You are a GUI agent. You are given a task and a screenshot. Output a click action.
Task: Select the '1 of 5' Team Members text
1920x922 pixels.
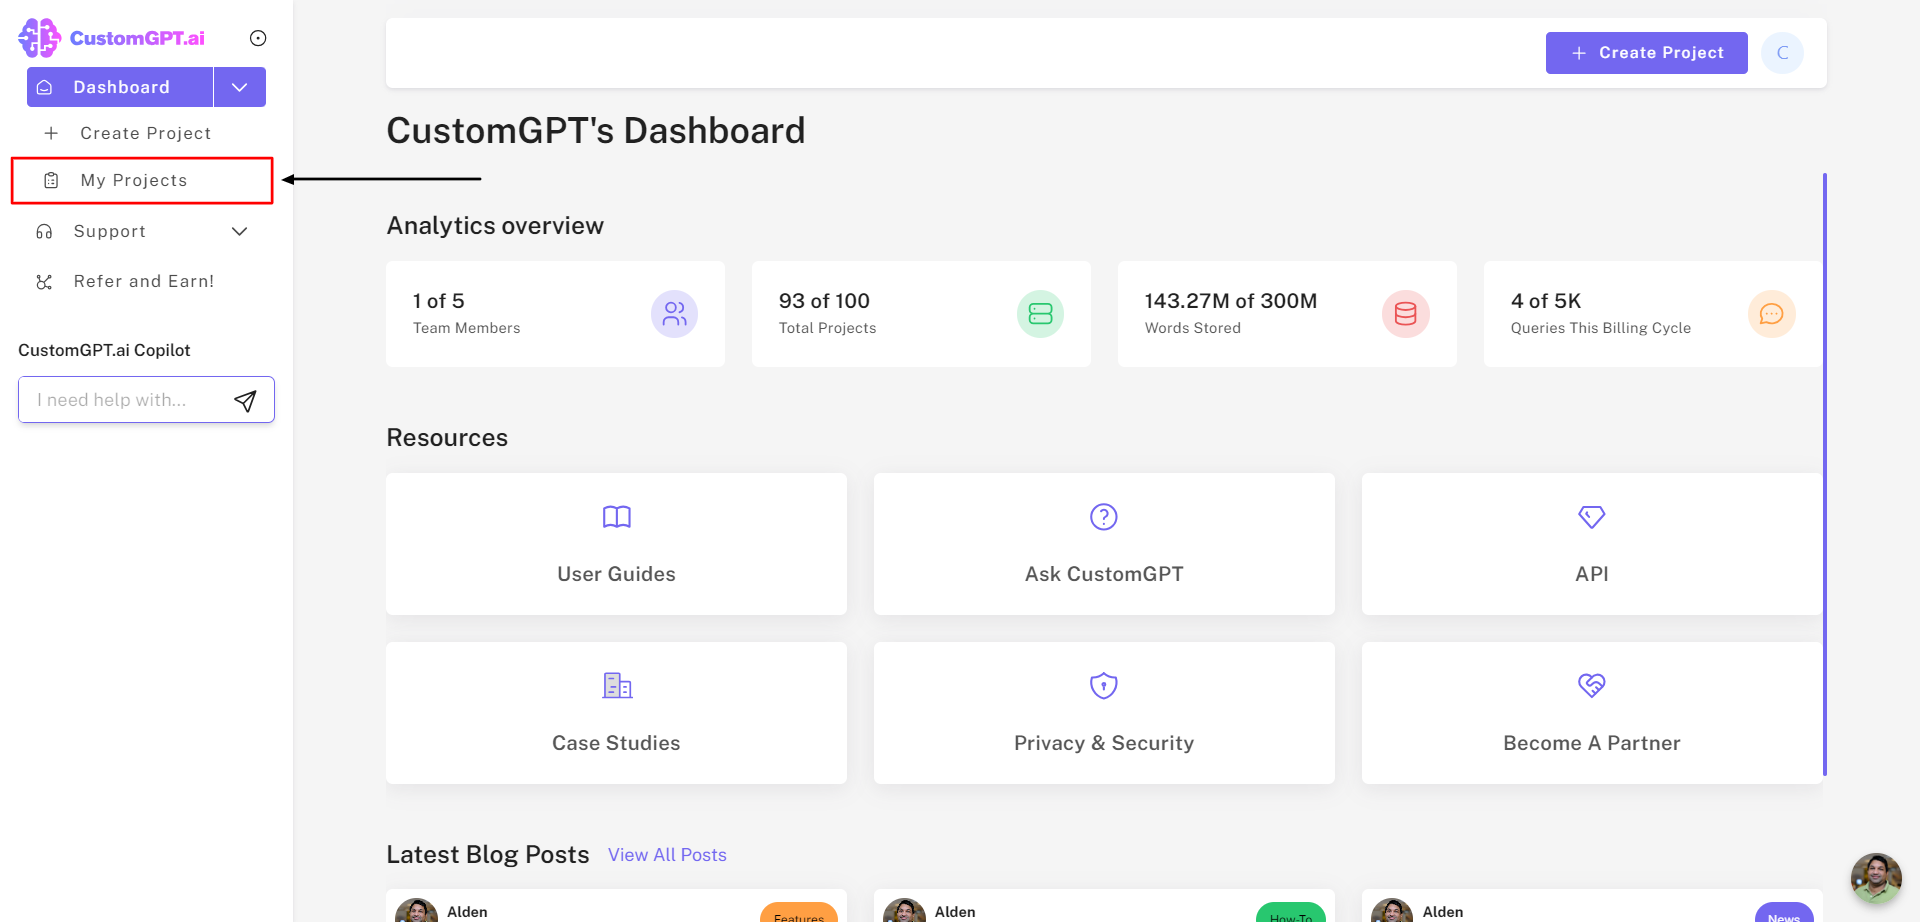point(439,301)
